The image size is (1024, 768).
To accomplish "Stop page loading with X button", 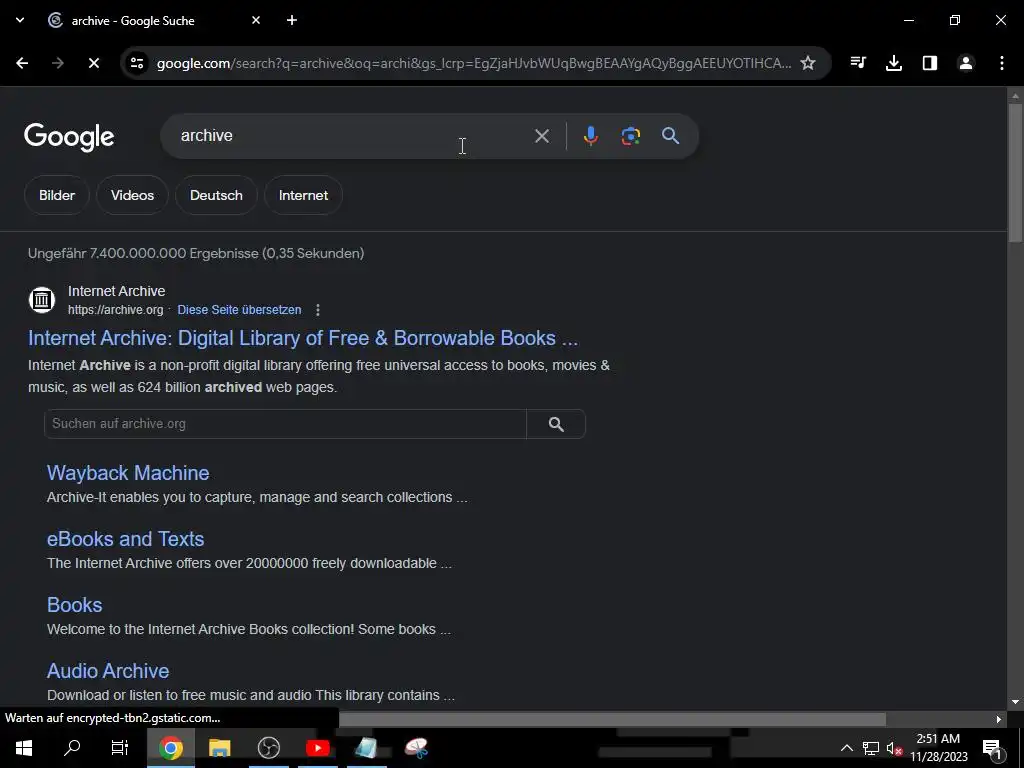I will [x=93, y=63].
